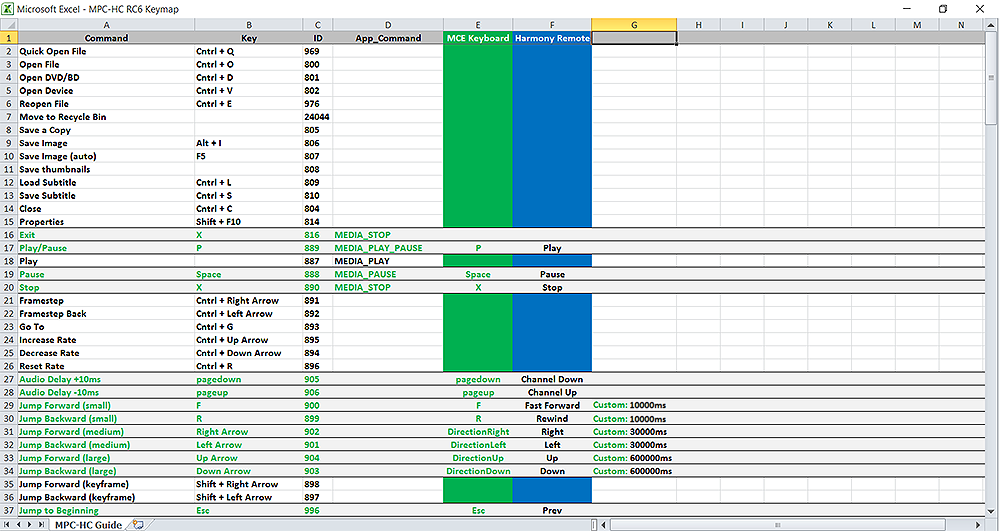Image resolution: width=1000 pixels, height=531 pixels.
Task: Jump to the last sheet tab arrow
Action: tap(41, 525)
